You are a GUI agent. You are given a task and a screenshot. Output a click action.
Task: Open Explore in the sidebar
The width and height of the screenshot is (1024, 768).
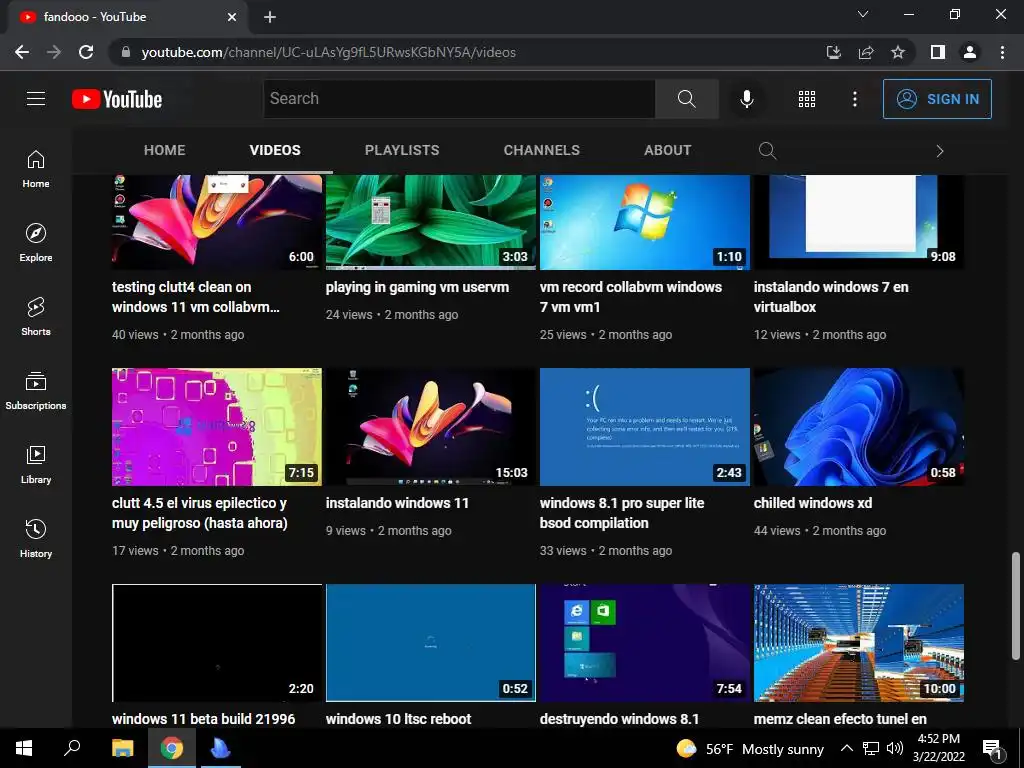click(36, 242)
